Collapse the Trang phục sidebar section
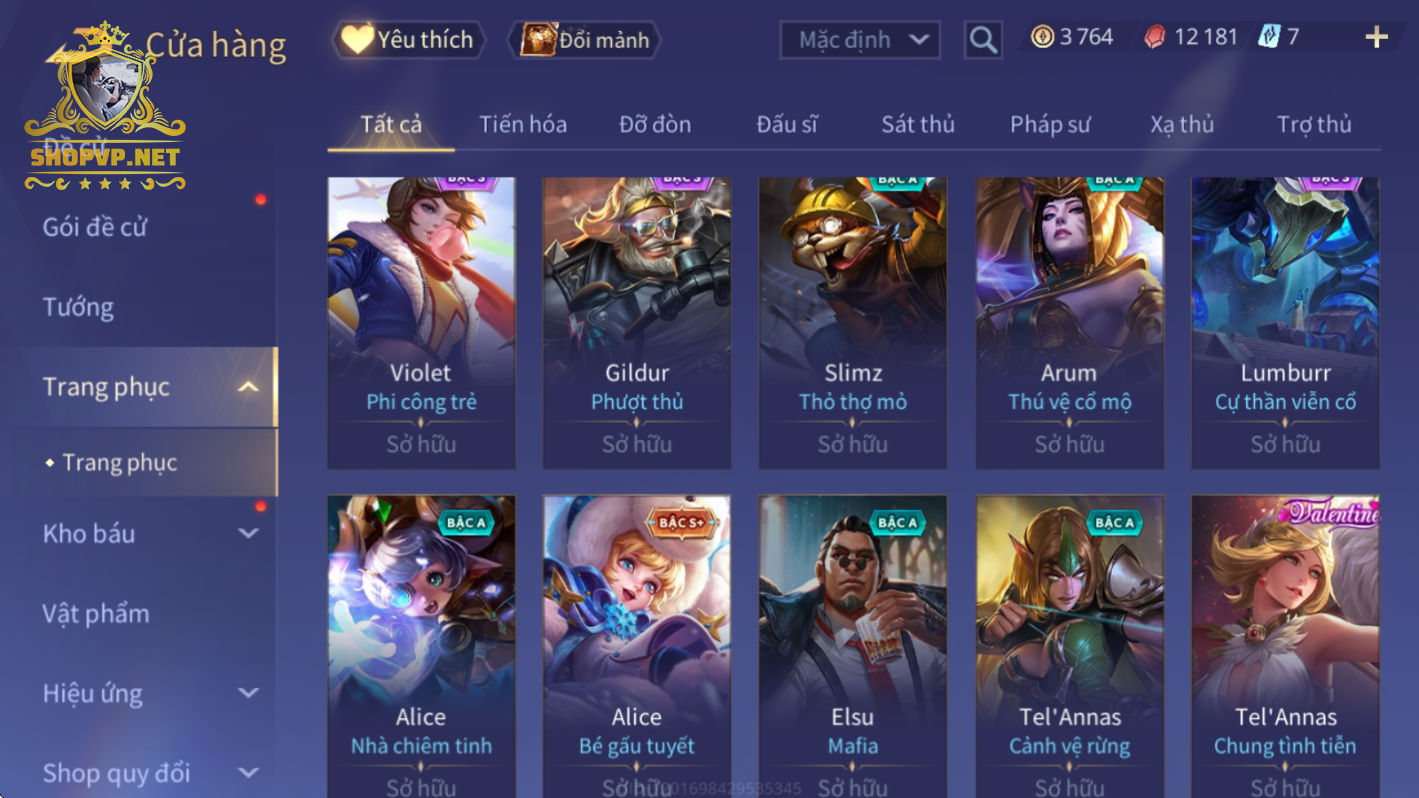Screen dimensions: 1419x798 point(249,387)
